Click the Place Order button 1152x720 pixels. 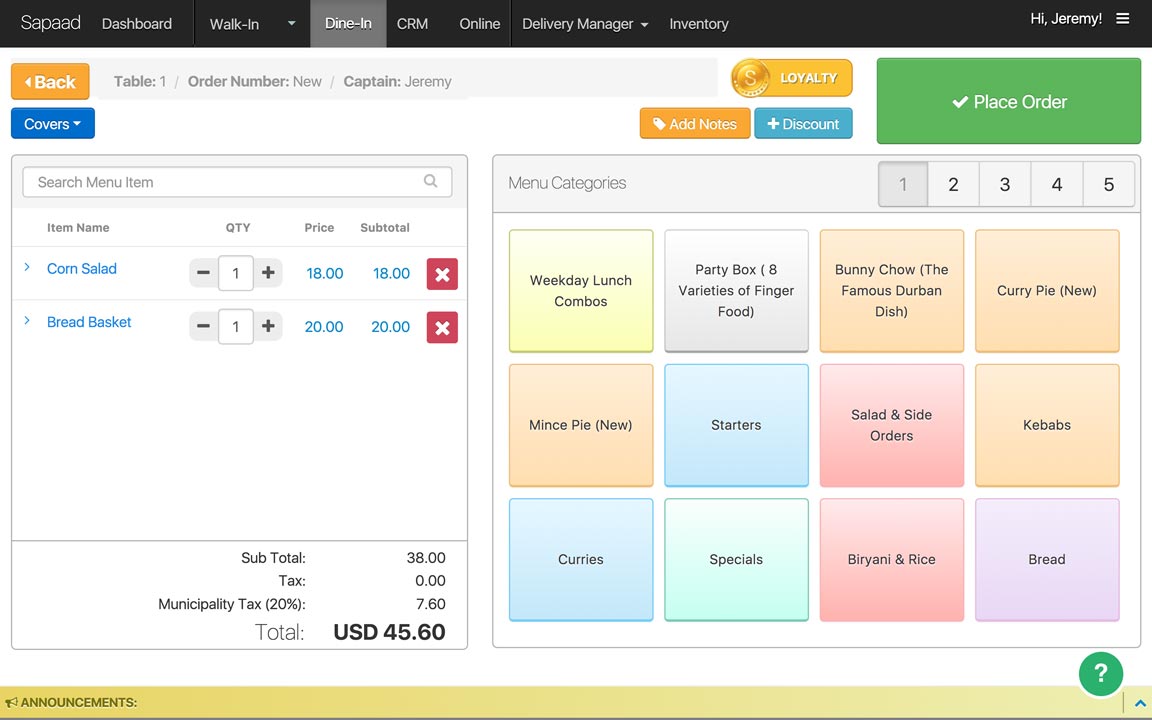tap(1009, 101)
